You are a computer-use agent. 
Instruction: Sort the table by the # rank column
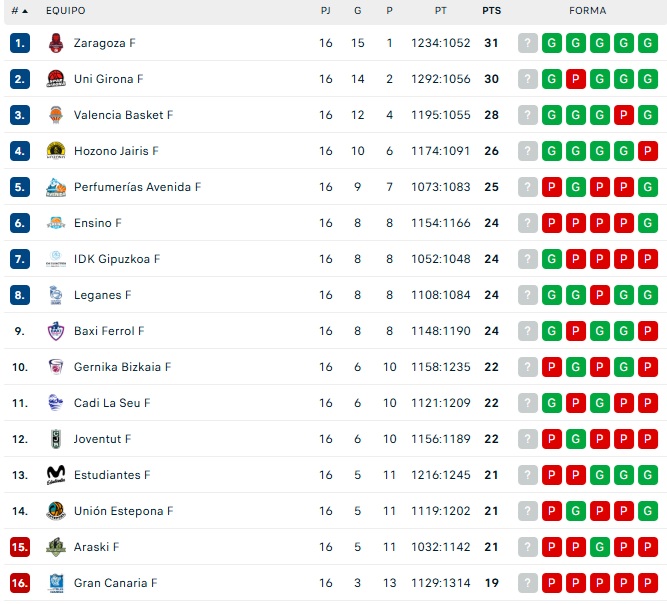19,10
